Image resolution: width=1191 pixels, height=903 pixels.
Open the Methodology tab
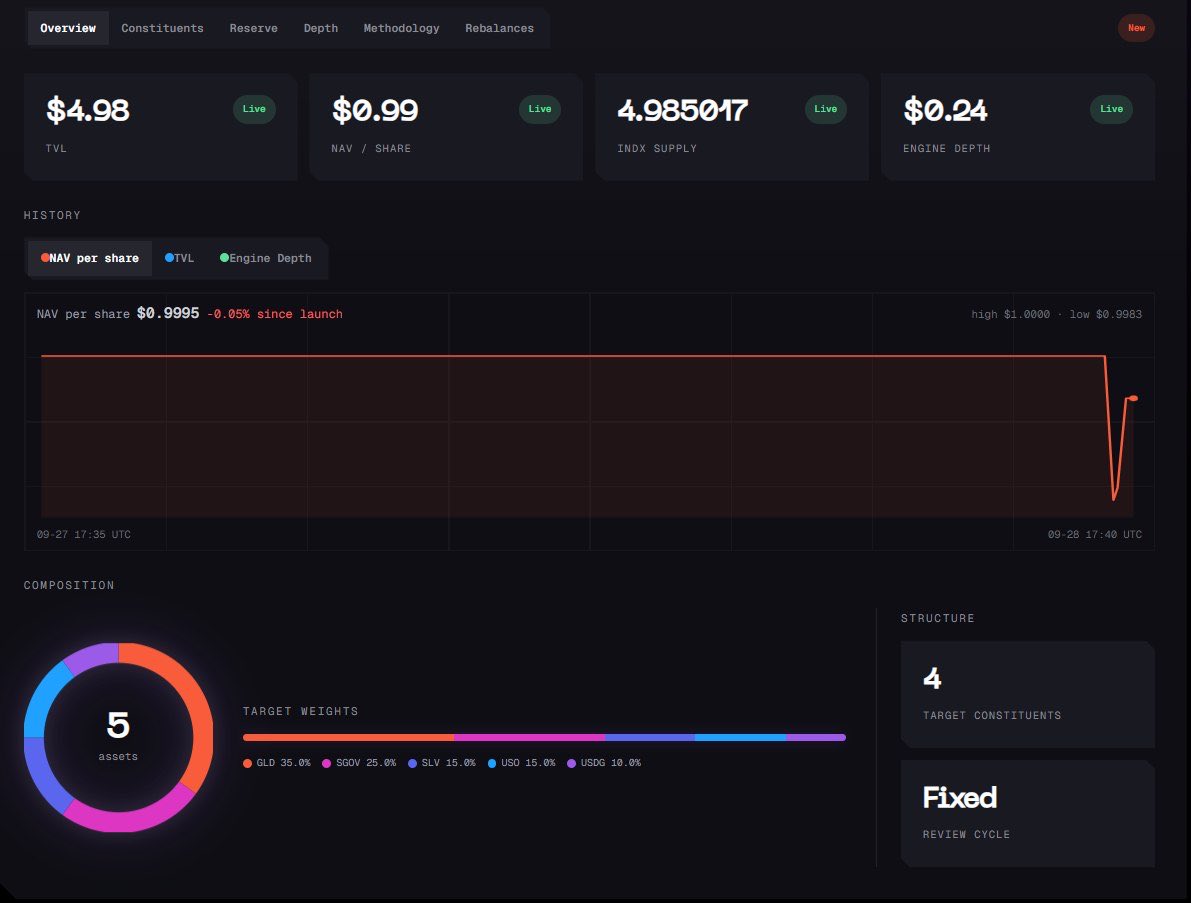pos(401,28)
